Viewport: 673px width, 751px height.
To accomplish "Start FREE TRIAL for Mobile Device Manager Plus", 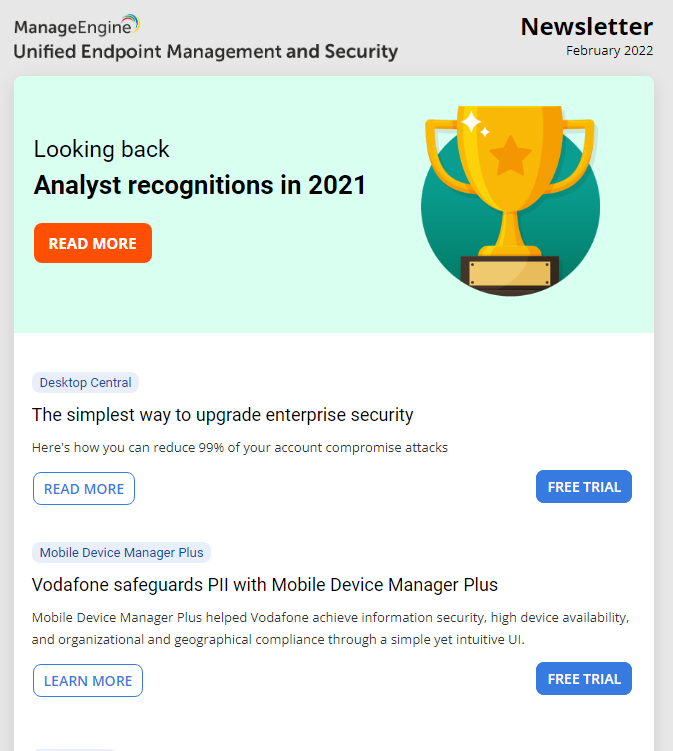I will [x=583, y=679].
